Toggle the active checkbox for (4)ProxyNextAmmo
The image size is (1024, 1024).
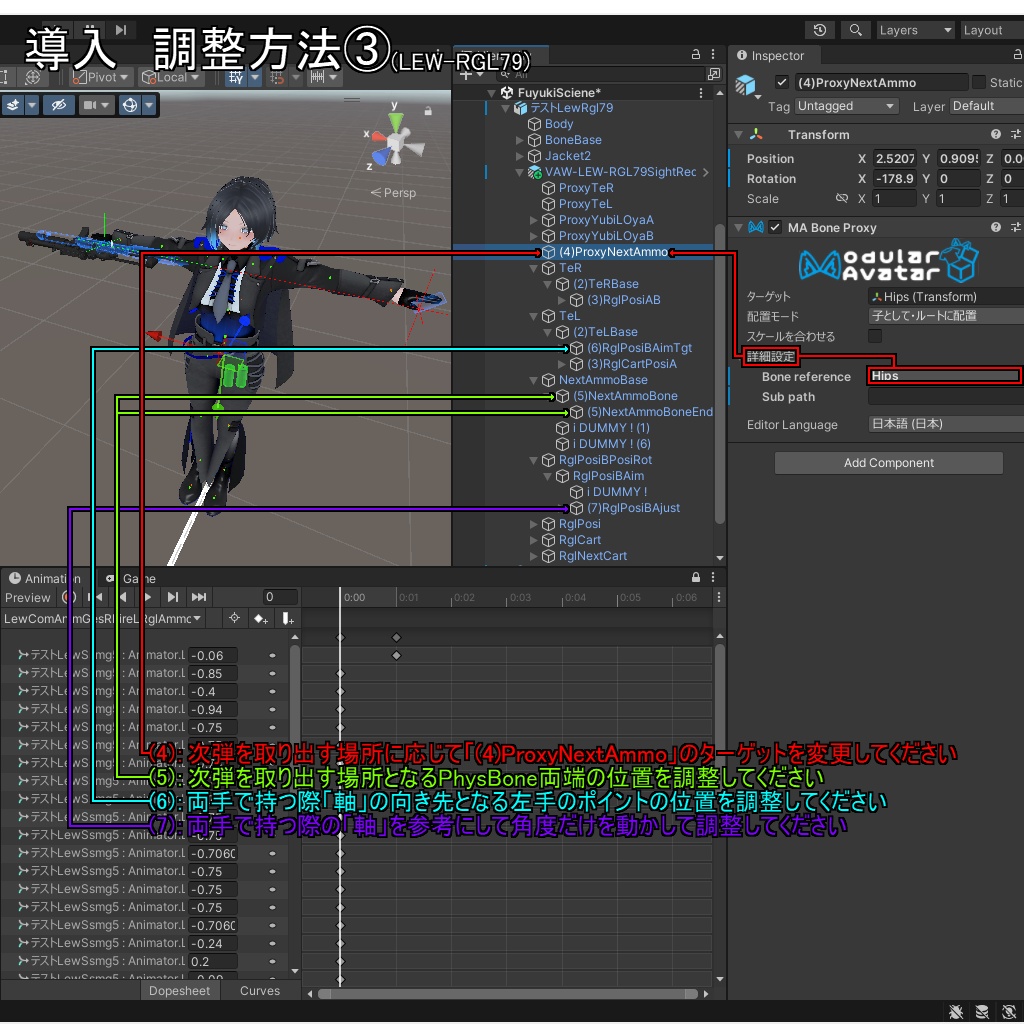point(781,82)
